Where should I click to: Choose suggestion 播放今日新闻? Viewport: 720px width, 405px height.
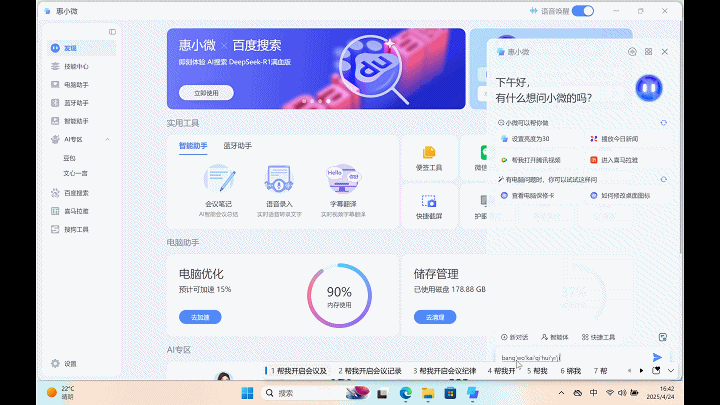pos(614,139)
